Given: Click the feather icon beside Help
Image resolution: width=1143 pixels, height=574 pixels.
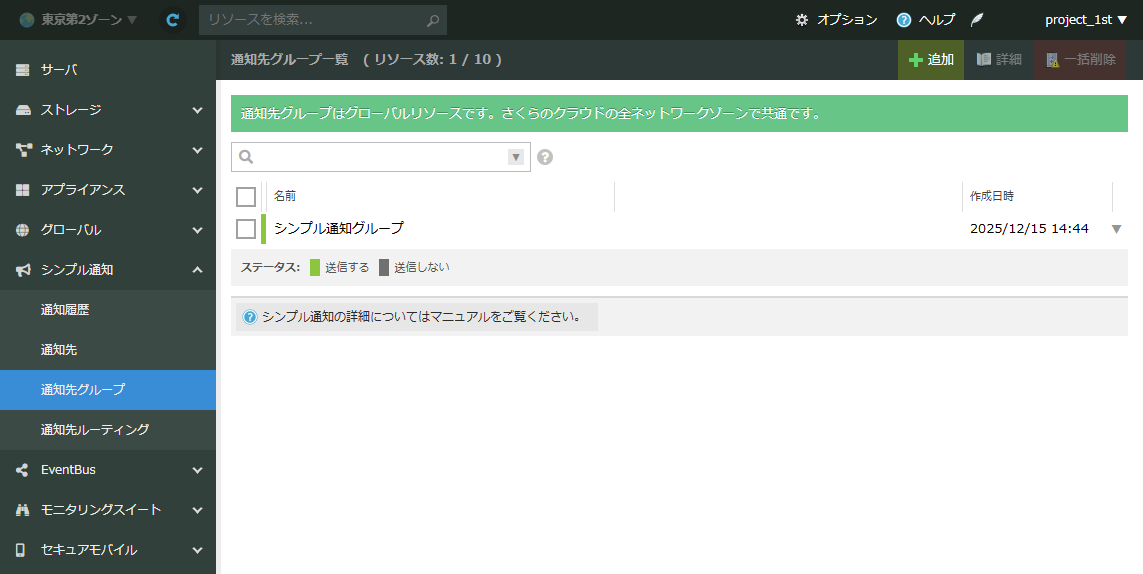Looking at the screenshot, I should pos(977,20).
